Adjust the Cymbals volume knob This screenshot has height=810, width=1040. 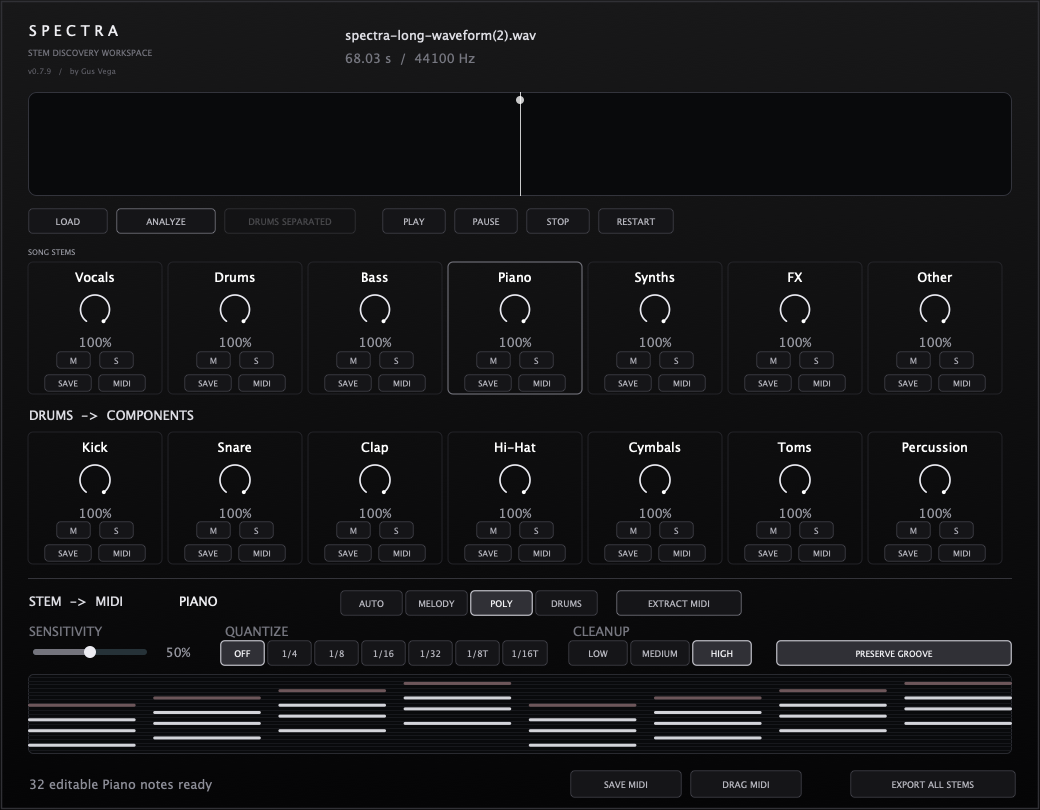click(x=655, y=480)
